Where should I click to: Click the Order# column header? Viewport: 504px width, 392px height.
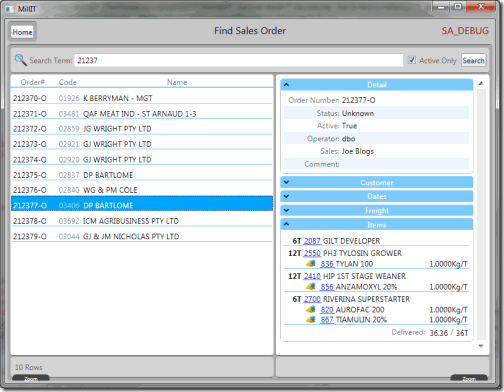(33, 82)
